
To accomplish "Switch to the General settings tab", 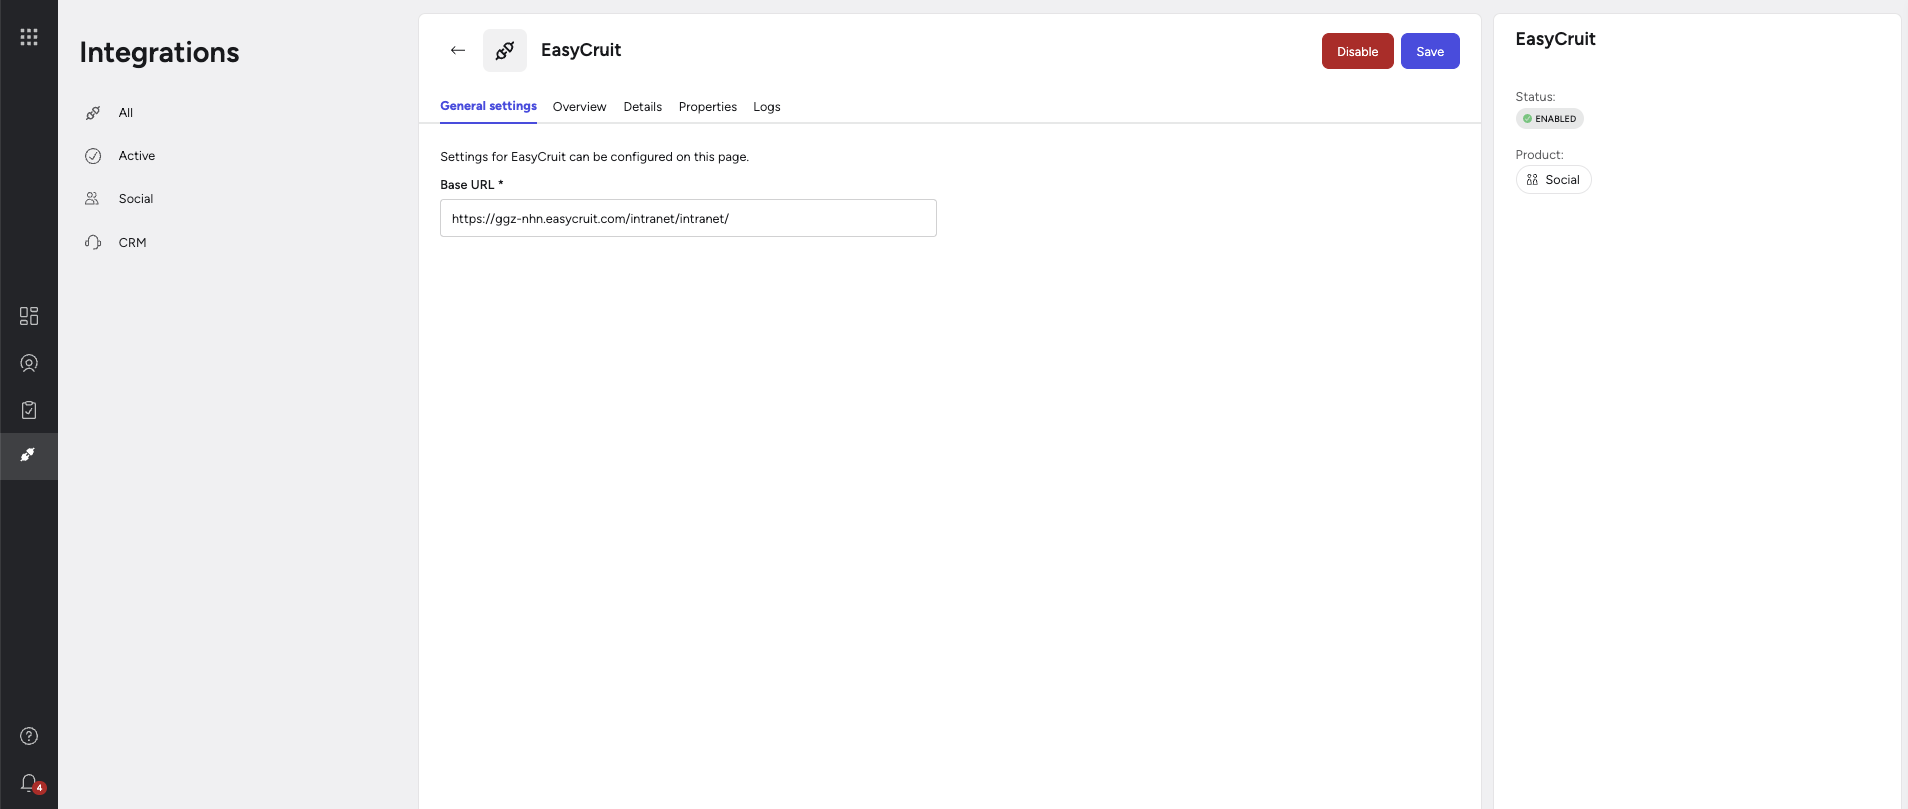I will pyautogui.click(x=488, y=106).
